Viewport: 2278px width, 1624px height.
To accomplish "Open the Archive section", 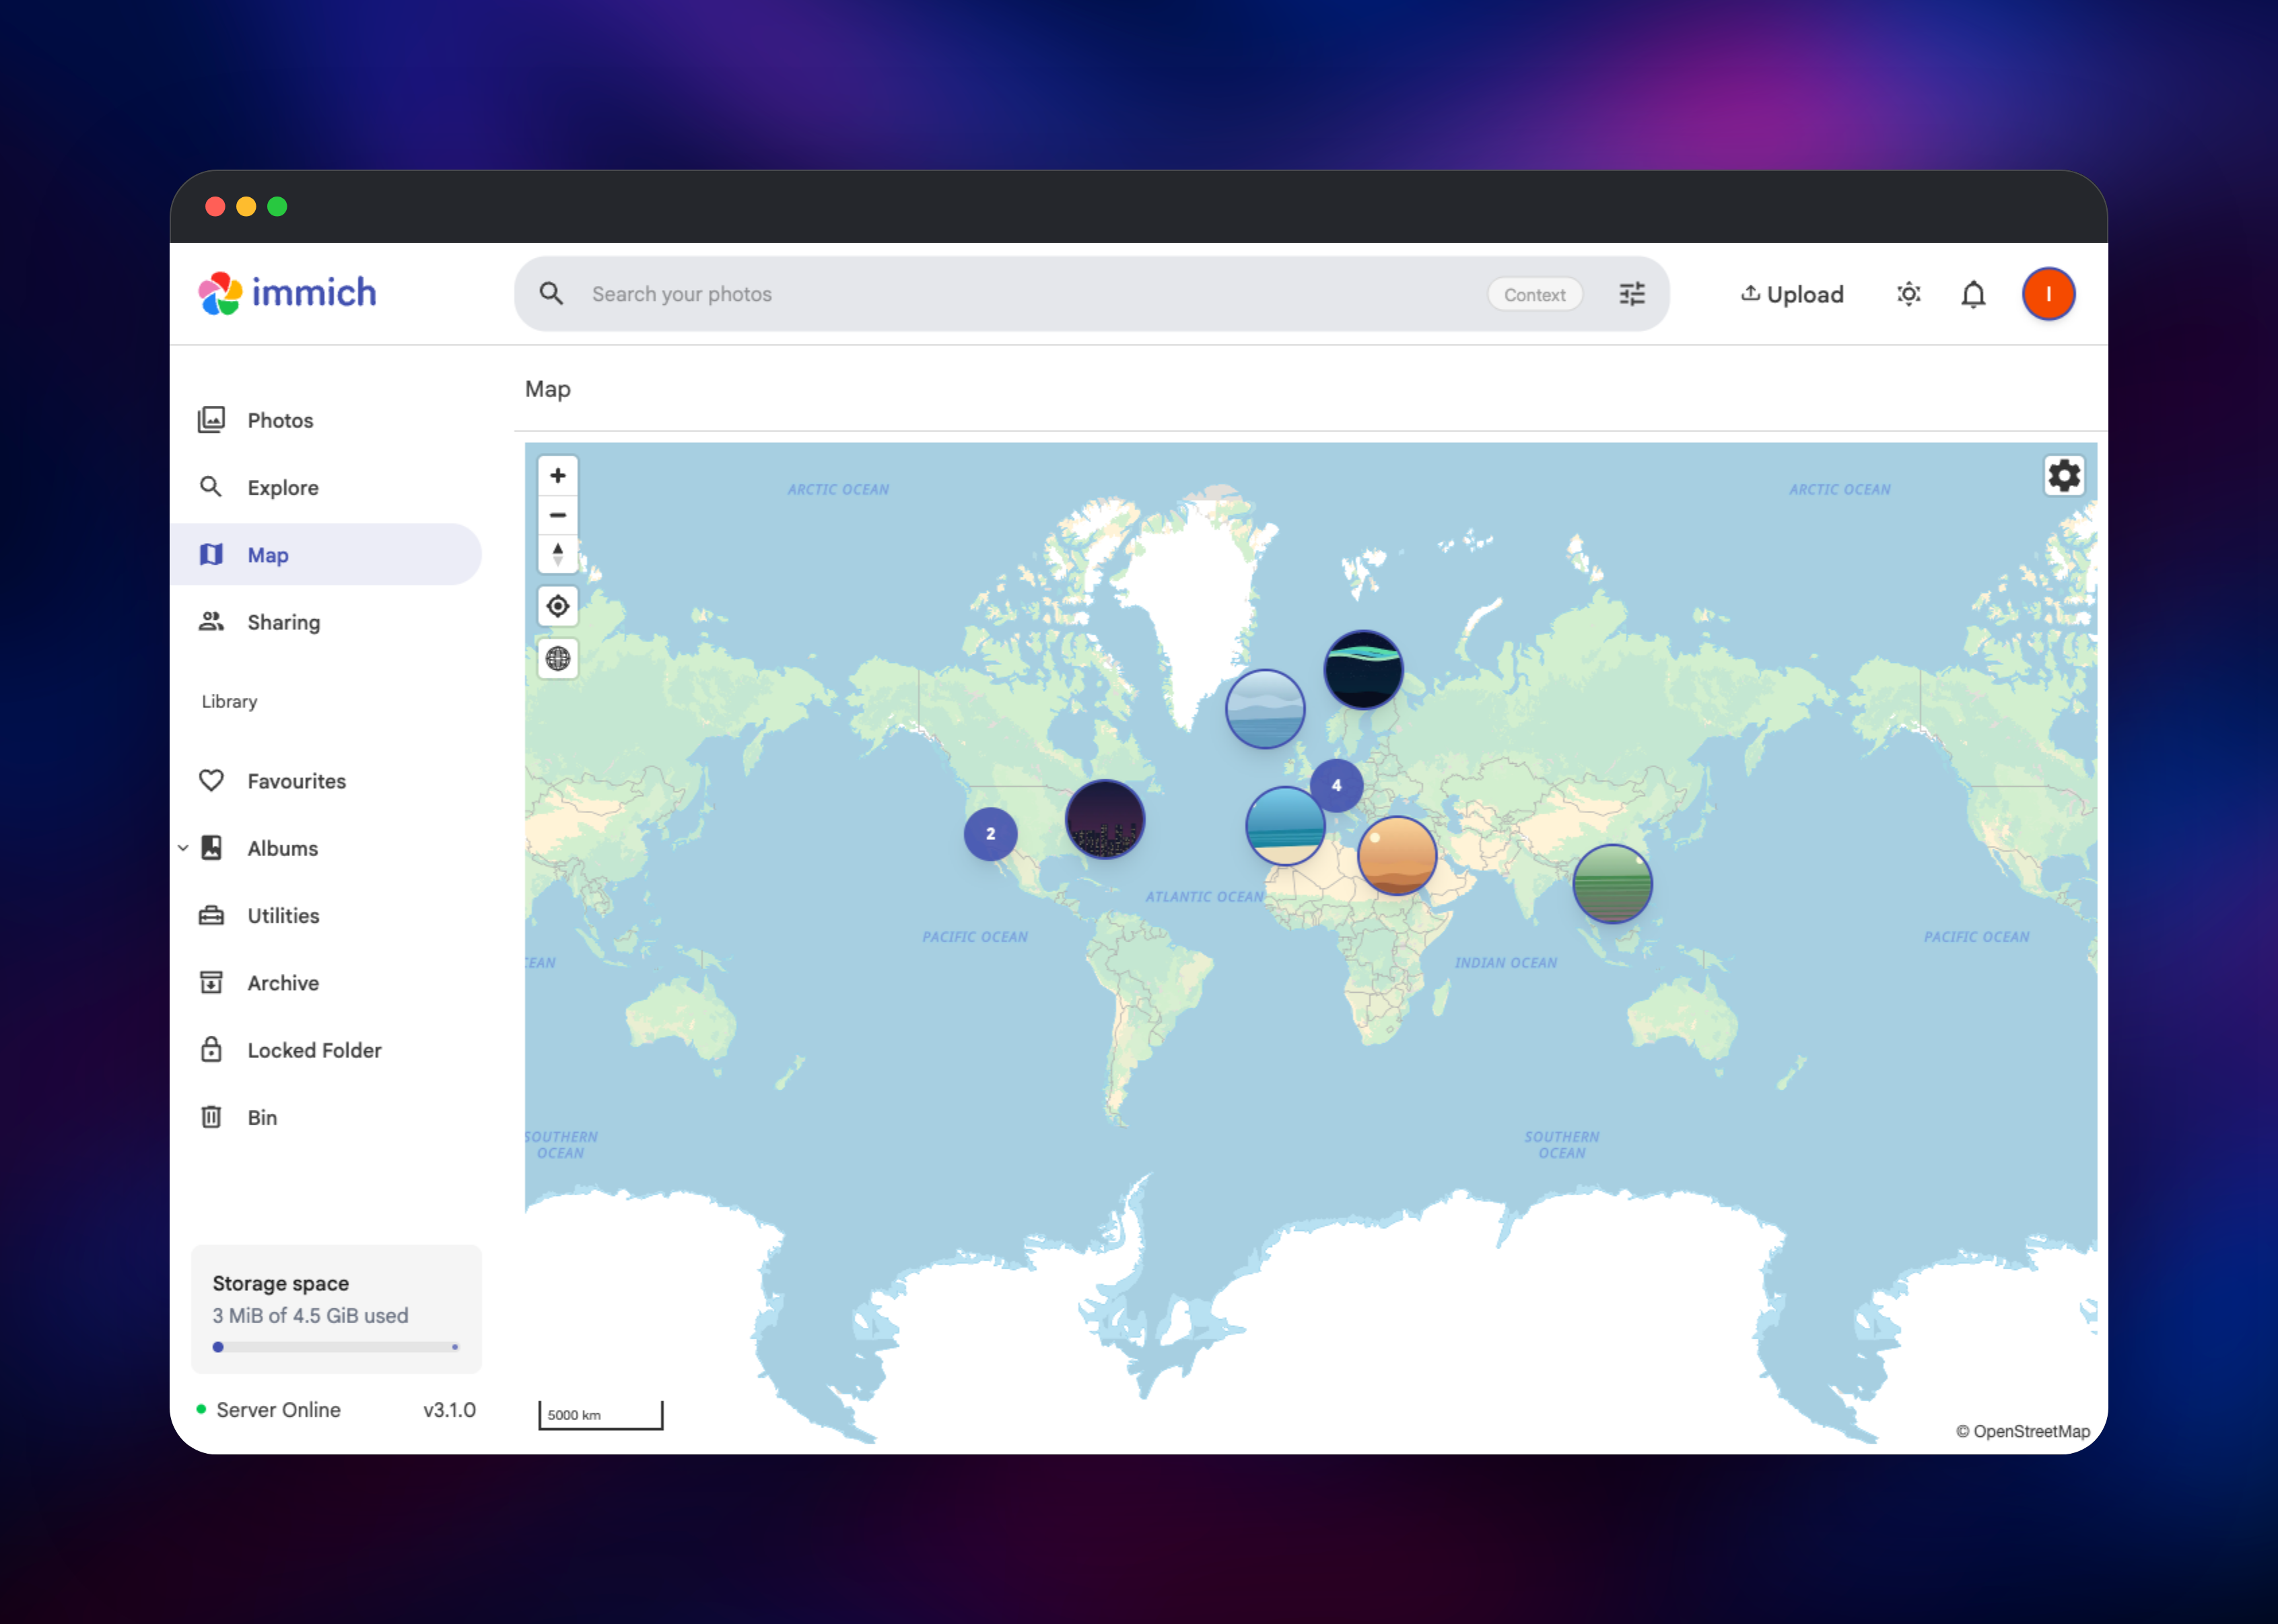I will pos(326,983).
